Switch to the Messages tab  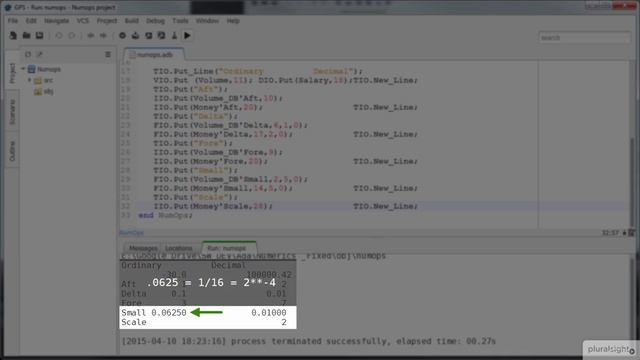pos(143,248)
